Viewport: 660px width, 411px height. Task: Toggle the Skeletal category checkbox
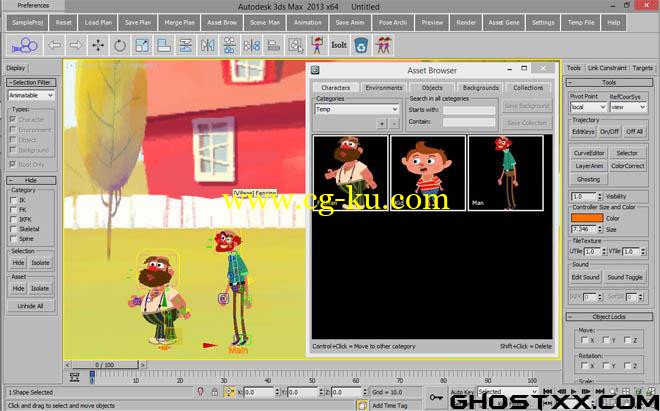click(x=13, y=229)
